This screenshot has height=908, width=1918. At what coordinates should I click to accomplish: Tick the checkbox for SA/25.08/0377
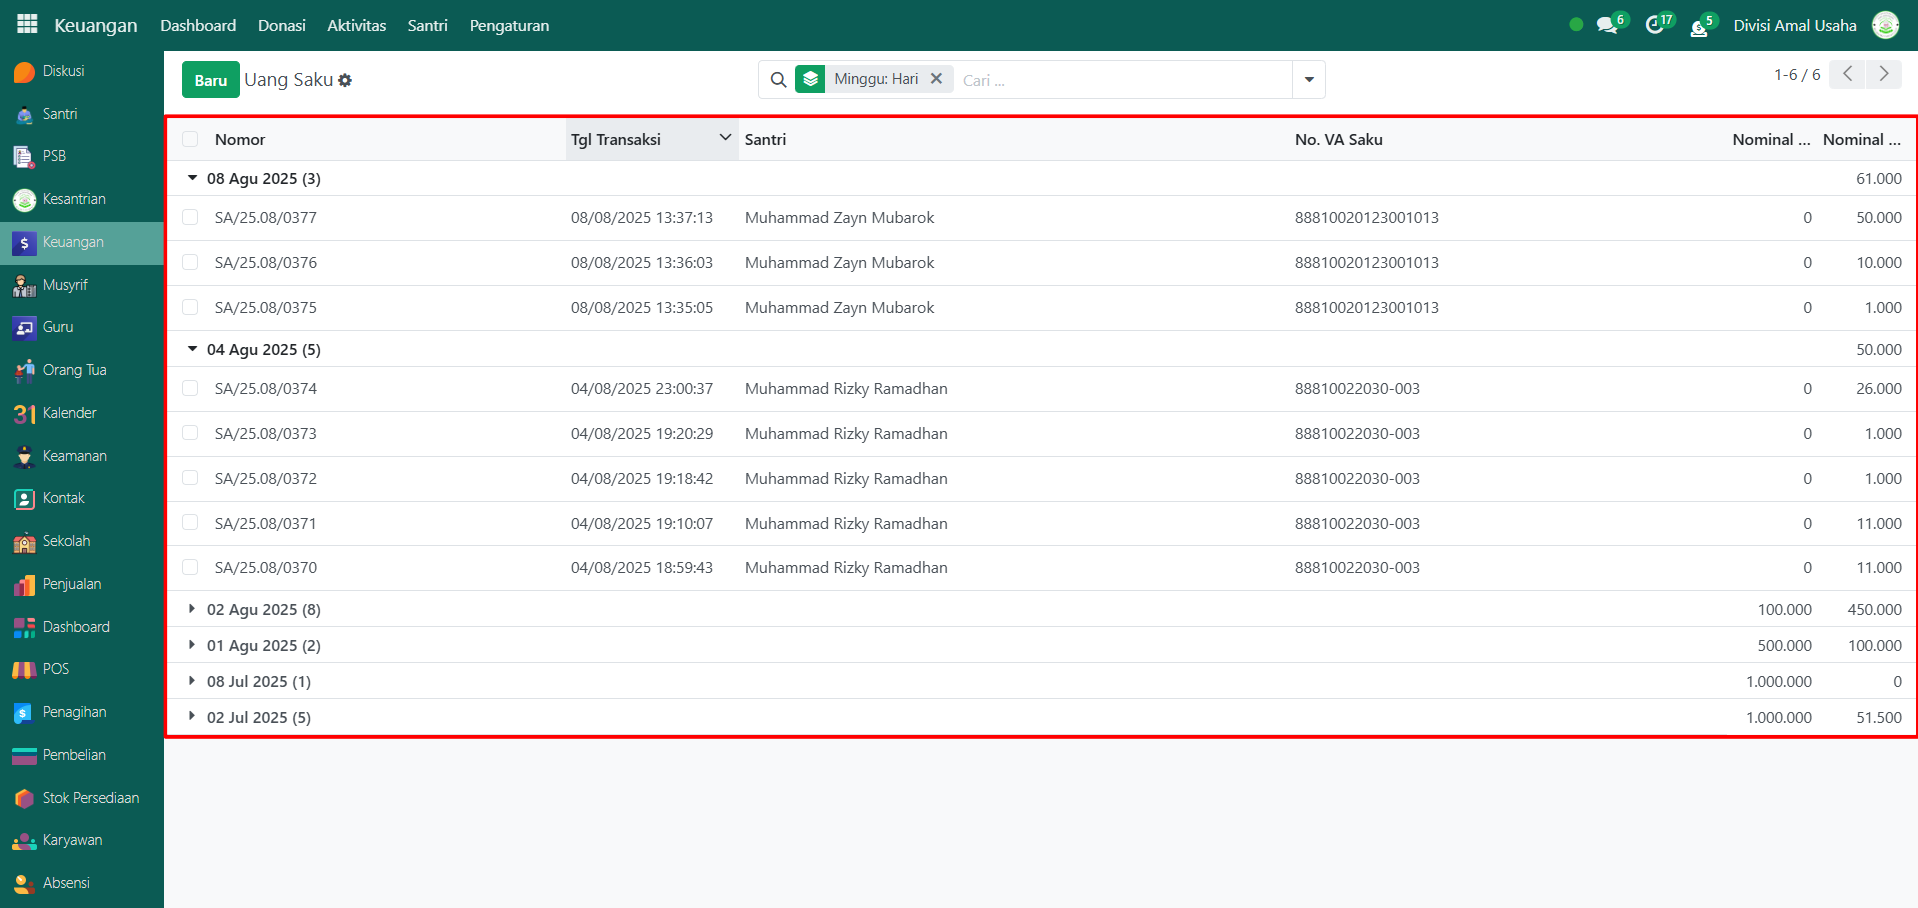pos(190,217)
